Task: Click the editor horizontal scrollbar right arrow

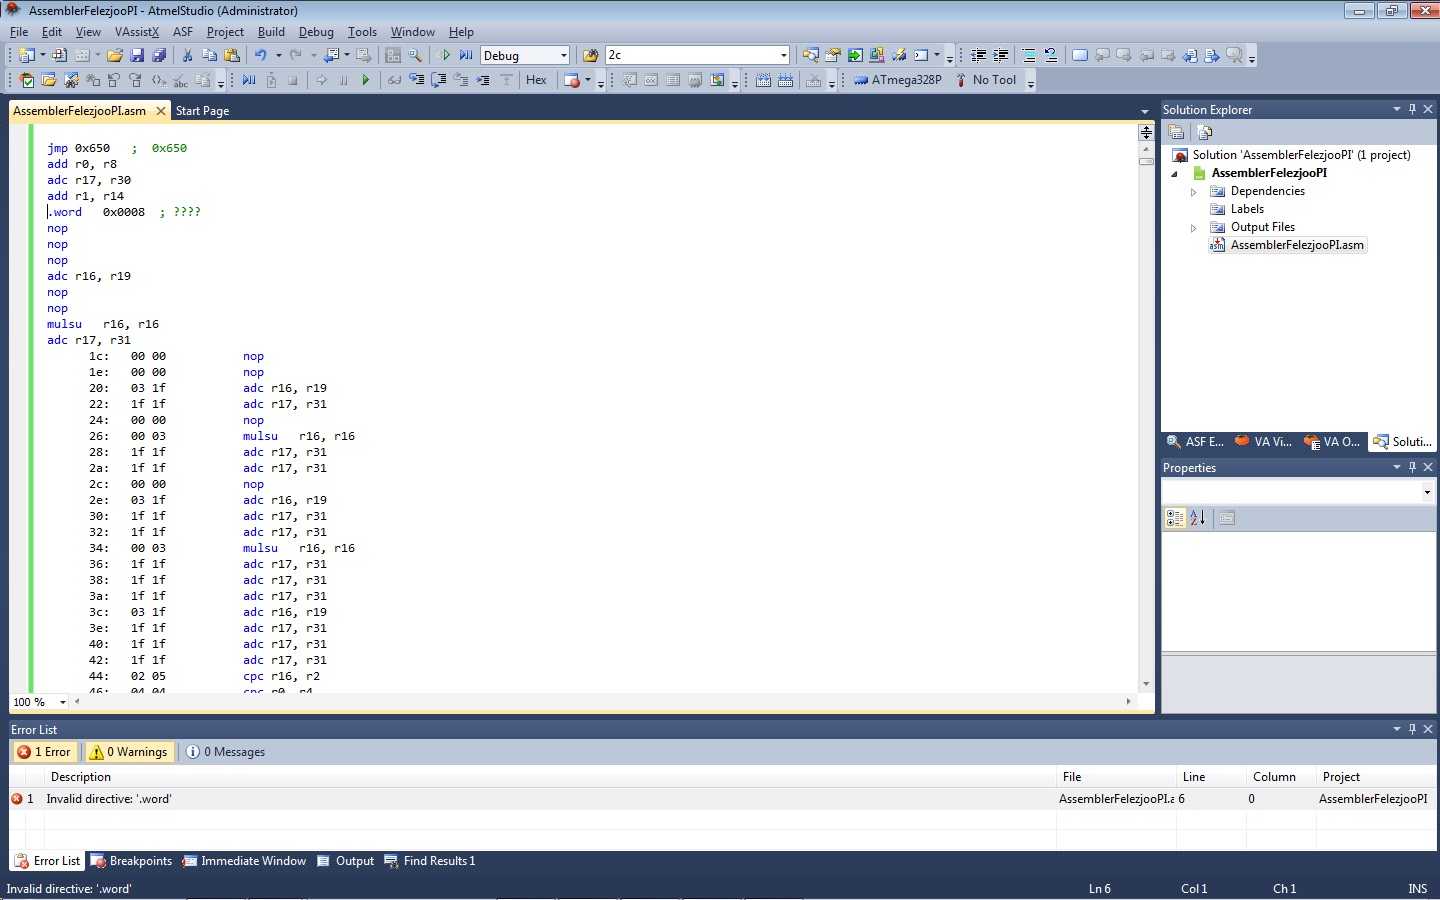Action: click(x=1129, y=702)
